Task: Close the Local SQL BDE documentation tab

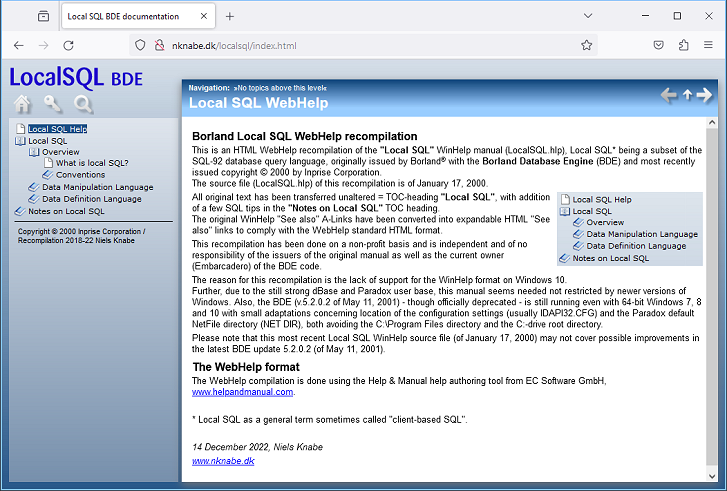Action: point(204,16)
